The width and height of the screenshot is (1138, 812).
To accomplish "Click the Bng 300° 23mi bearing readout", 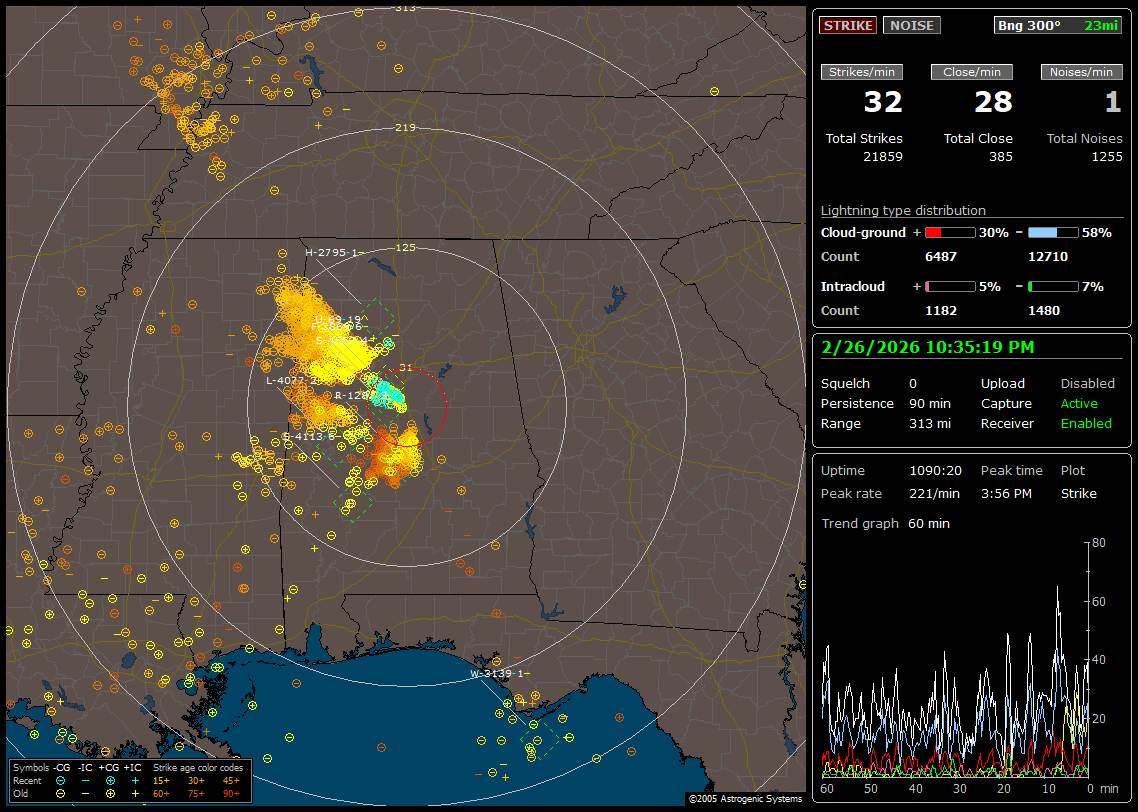I will click(x=1058, y=25).
